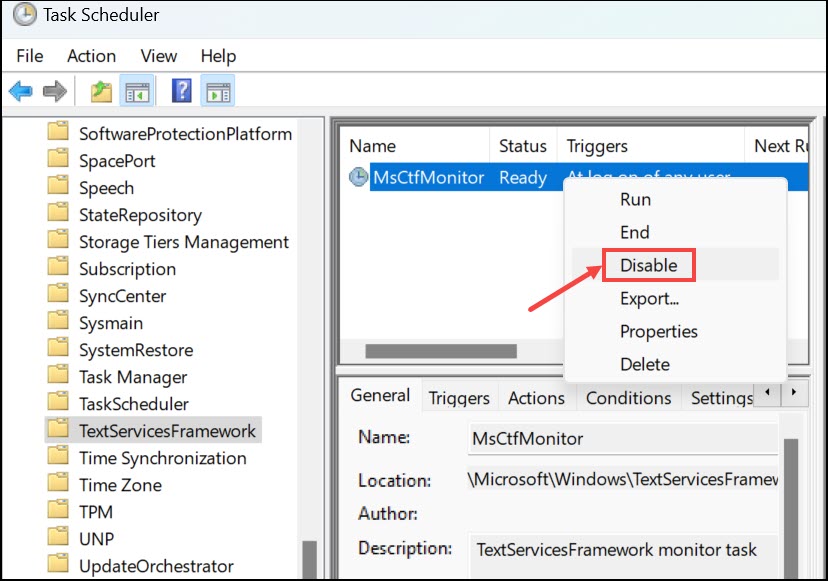Image resolution: width=828 pixels, height=581 pixels.
Task: Select the Time Synchronization folder
Action: [x=162, y=457]
